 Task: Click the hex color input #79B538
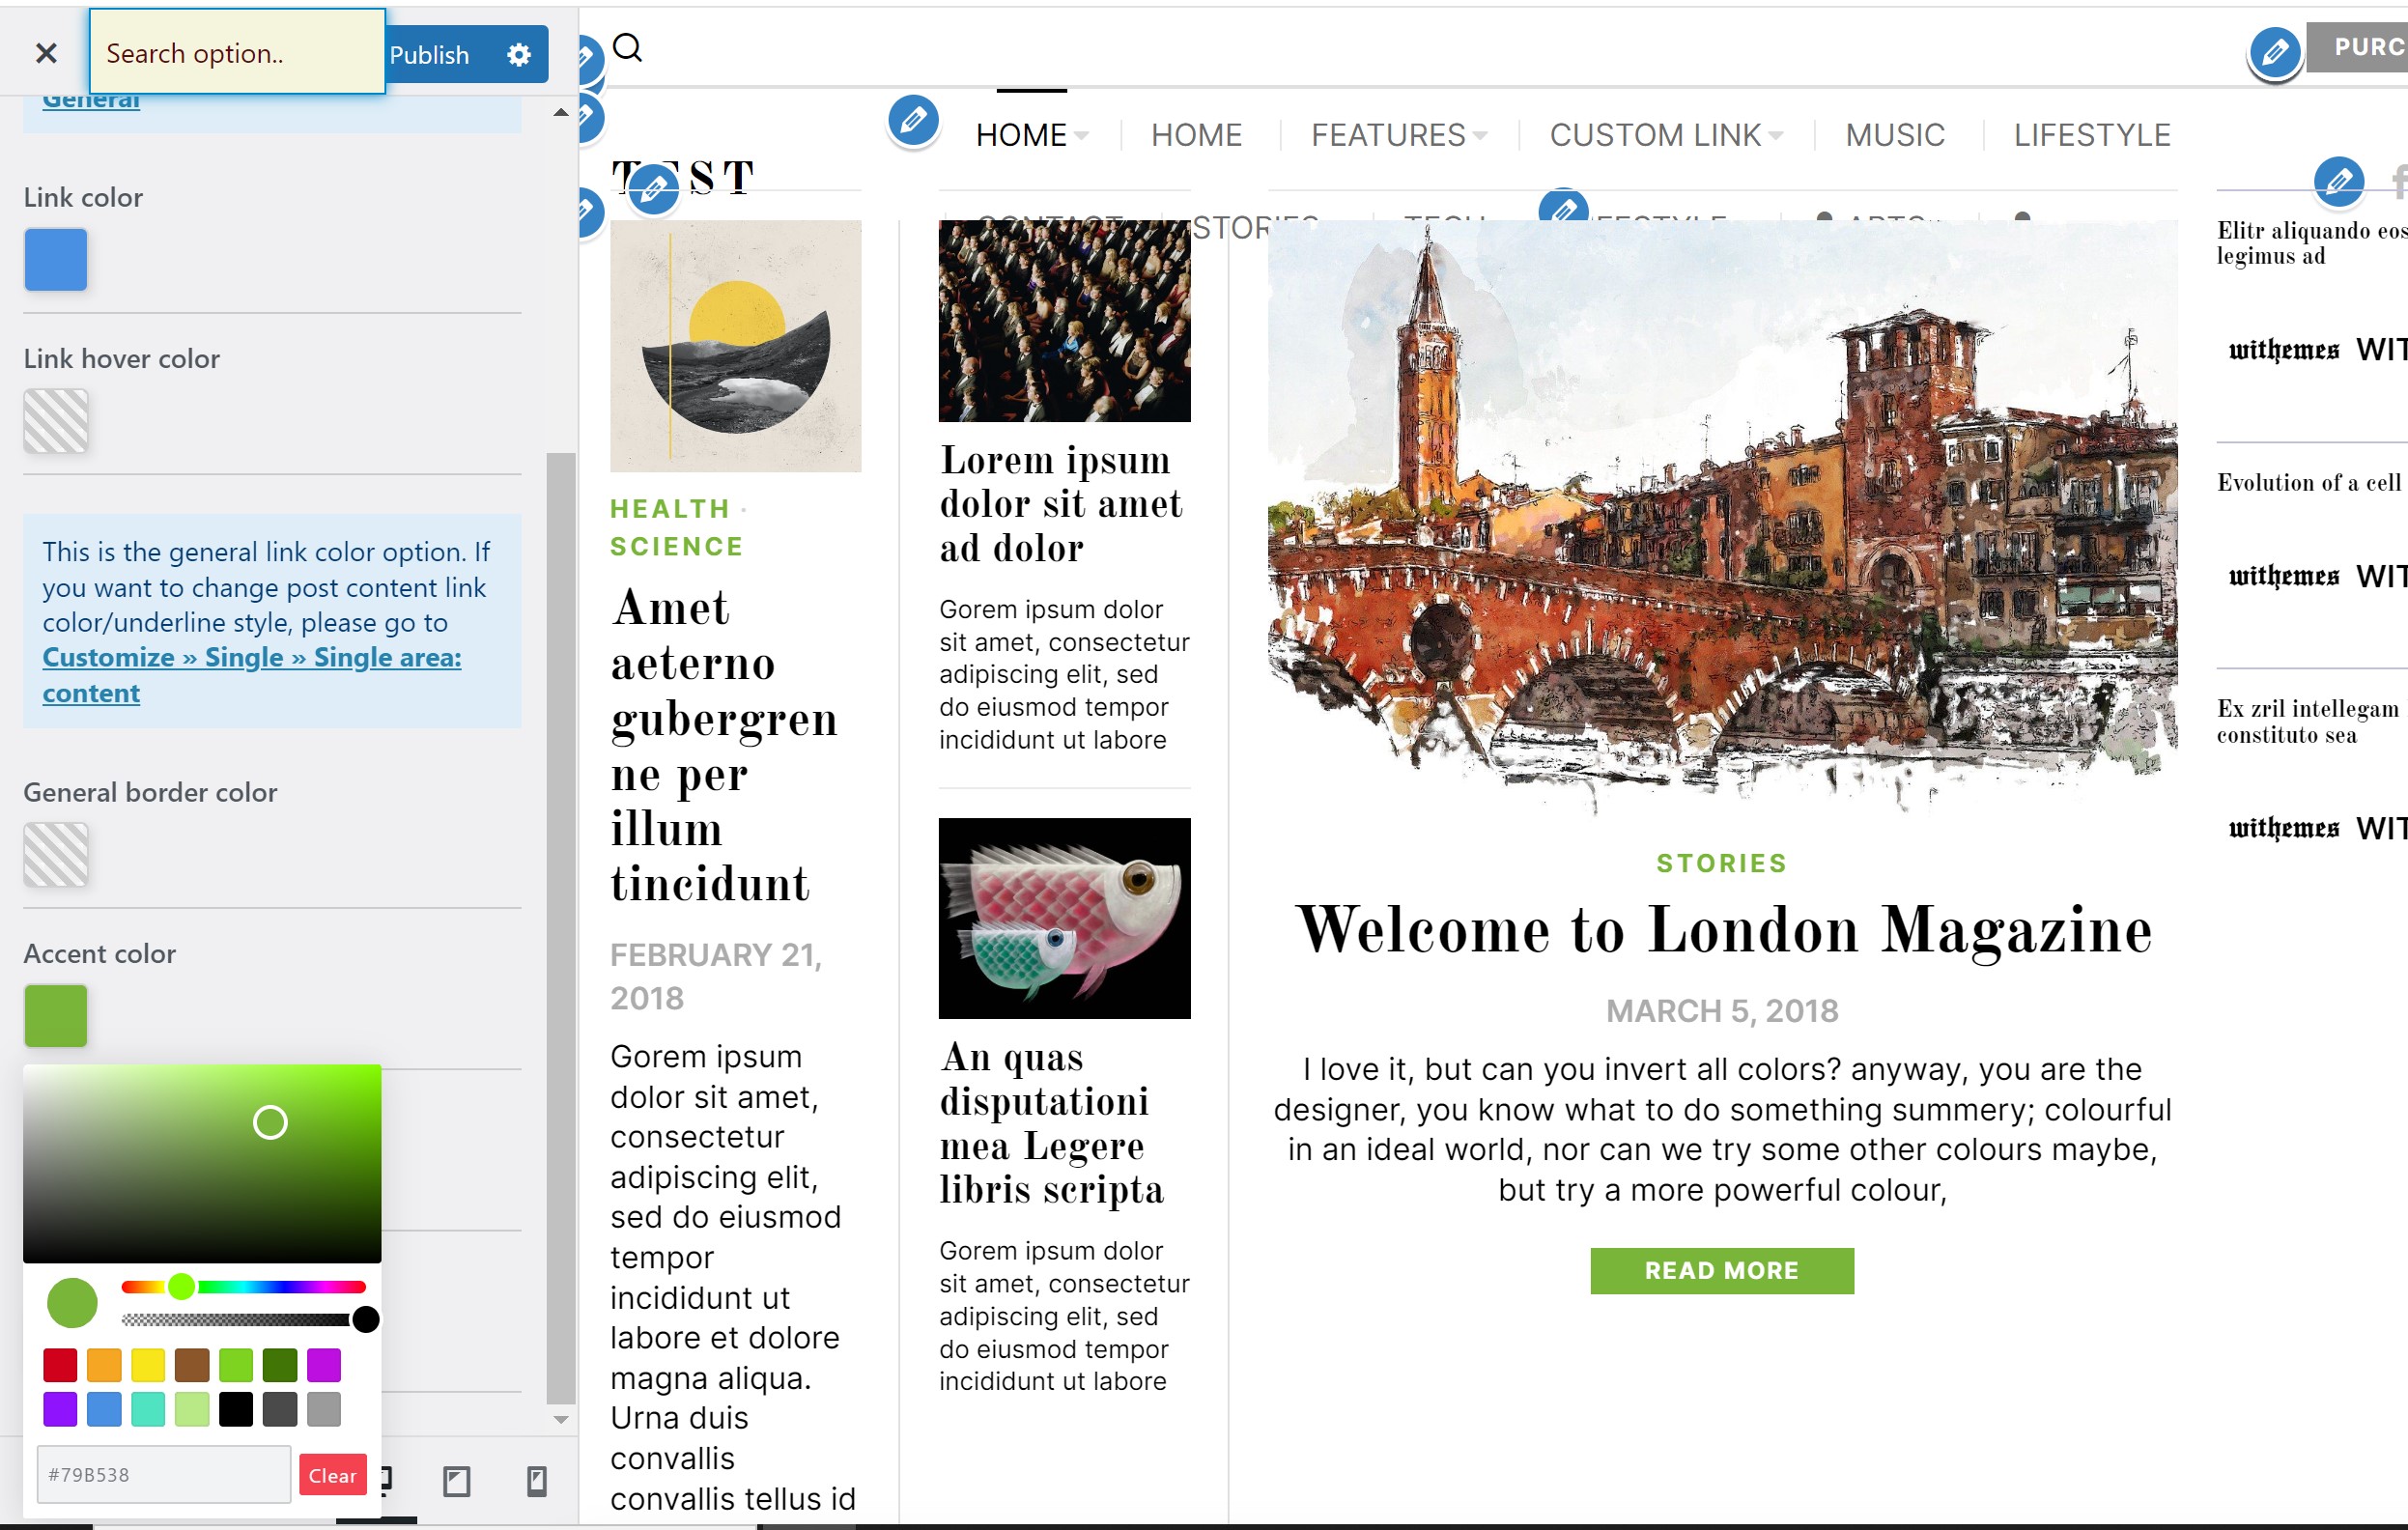[164, 1474]
